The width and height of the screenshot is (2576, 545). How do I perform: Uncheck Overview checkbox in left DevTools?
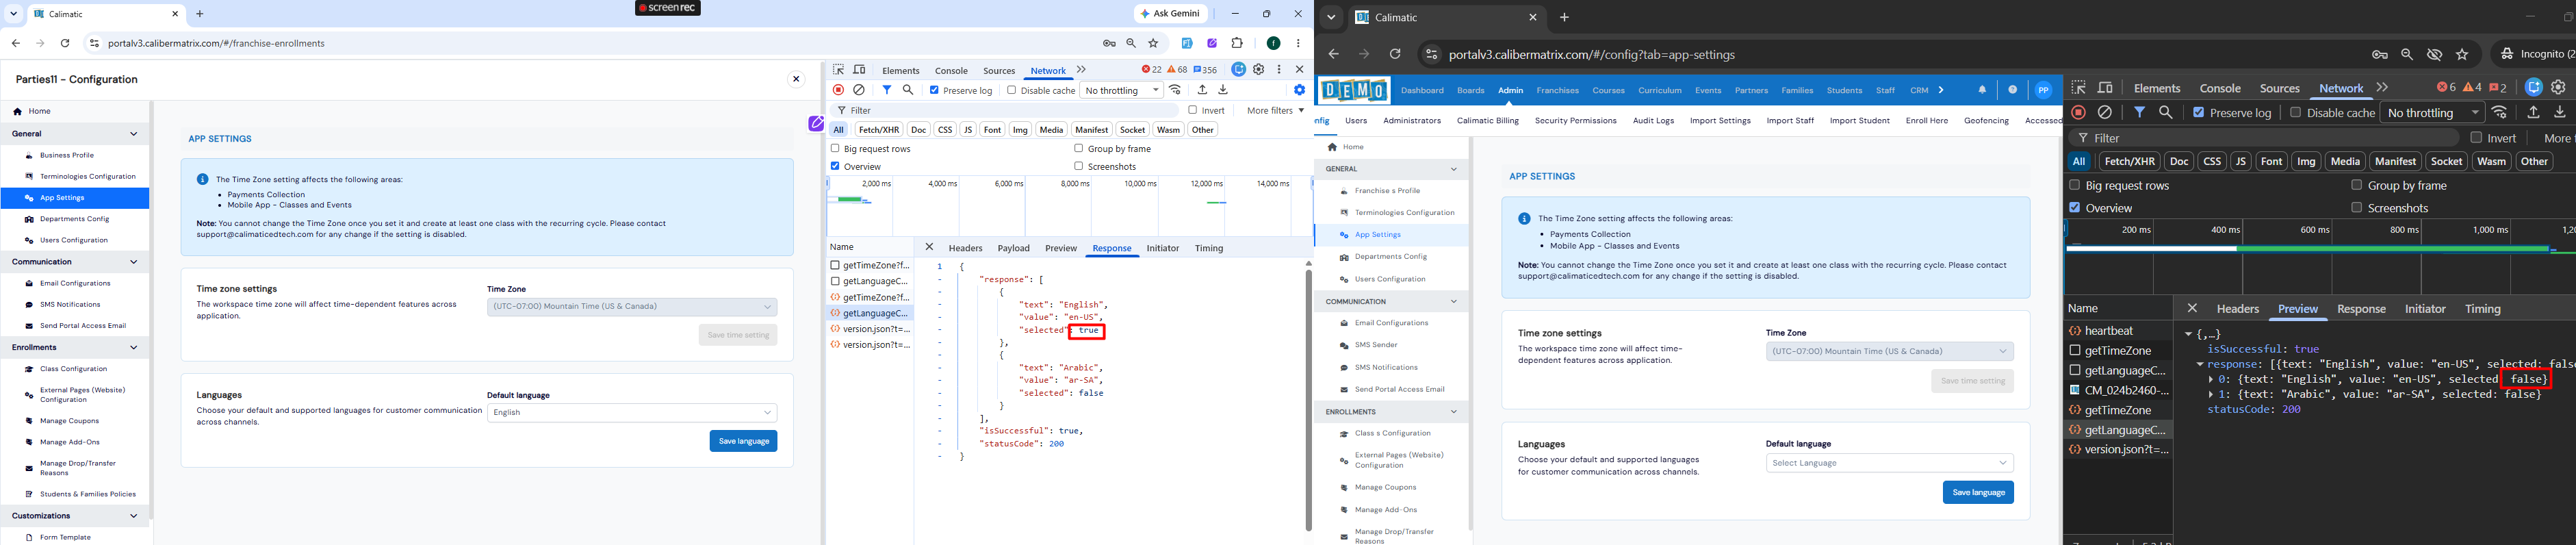pyautogui.click(x=835, y=166)
